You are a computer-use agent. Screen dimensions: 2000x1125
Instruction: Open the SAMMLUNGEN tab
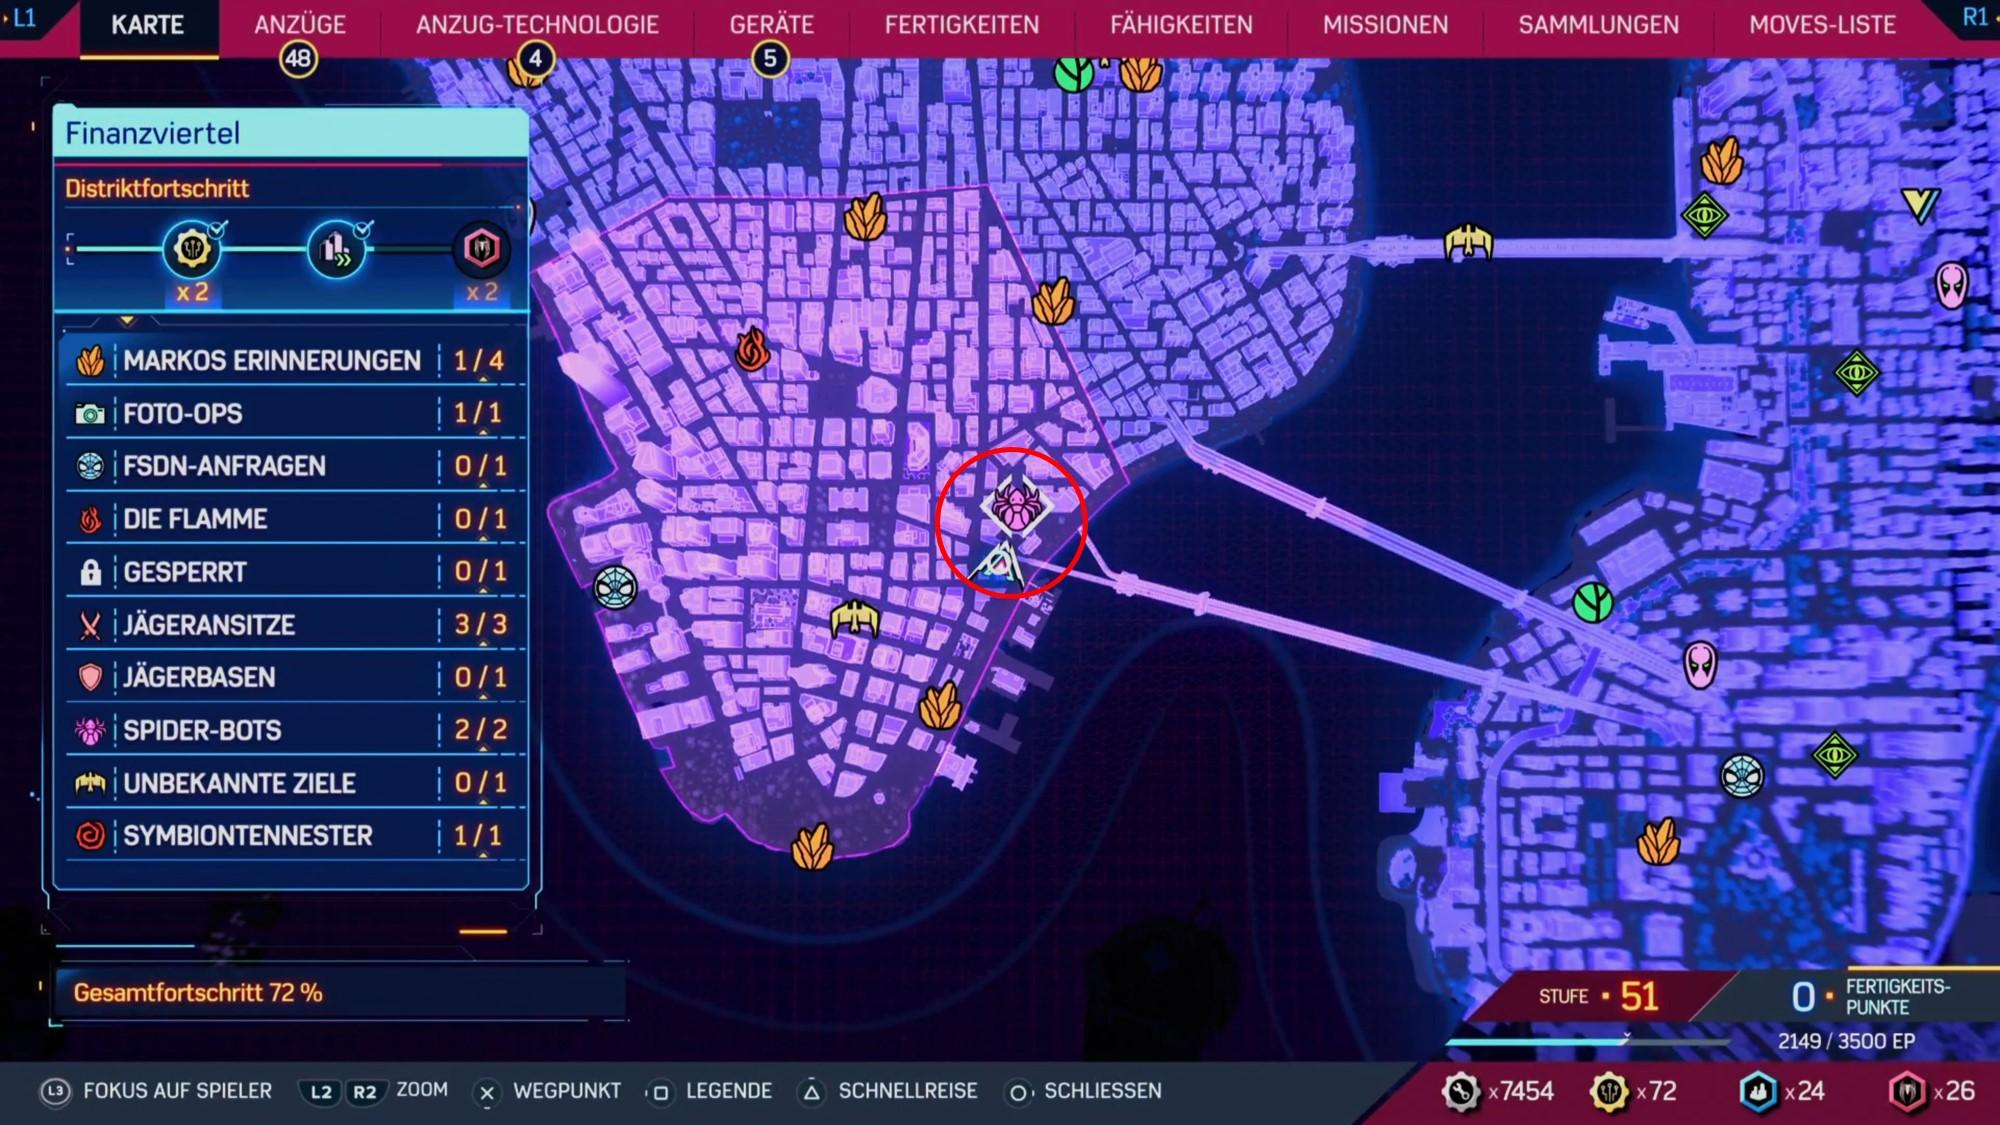1598,25
